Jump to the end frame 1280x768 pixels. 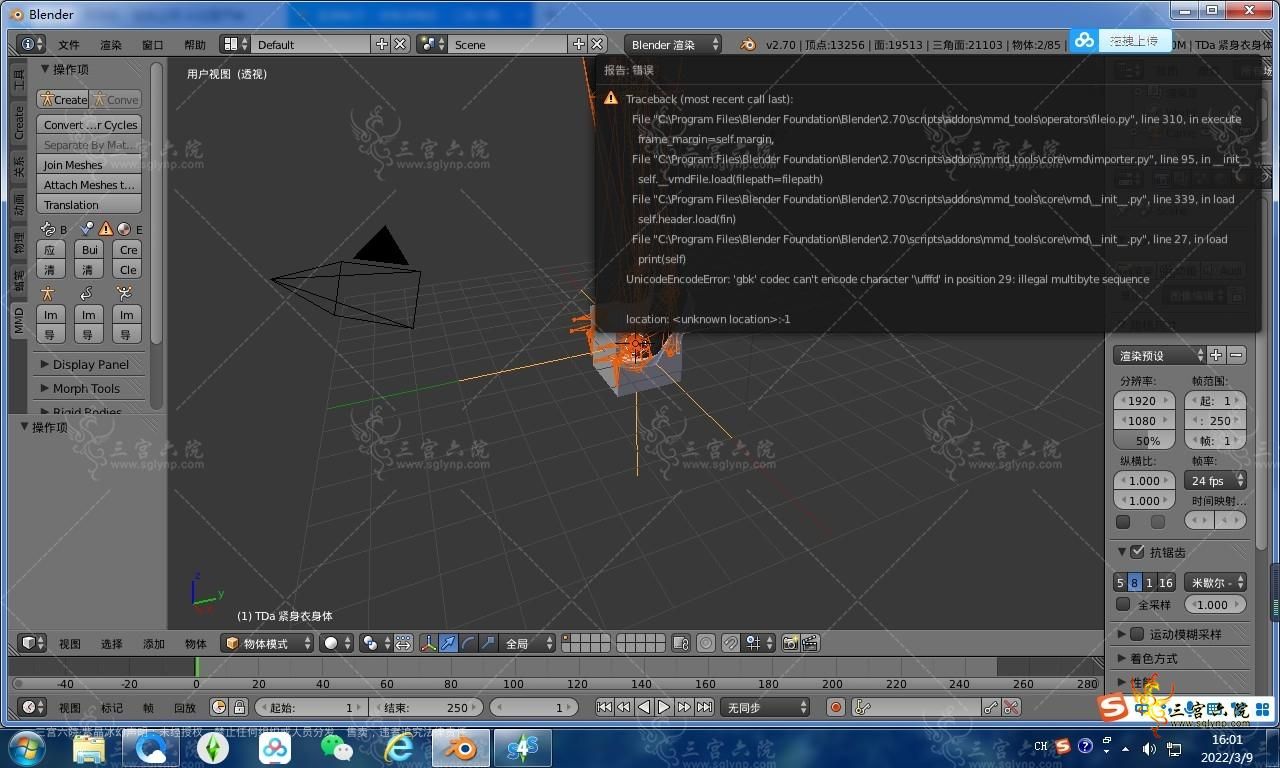point(704,707)
